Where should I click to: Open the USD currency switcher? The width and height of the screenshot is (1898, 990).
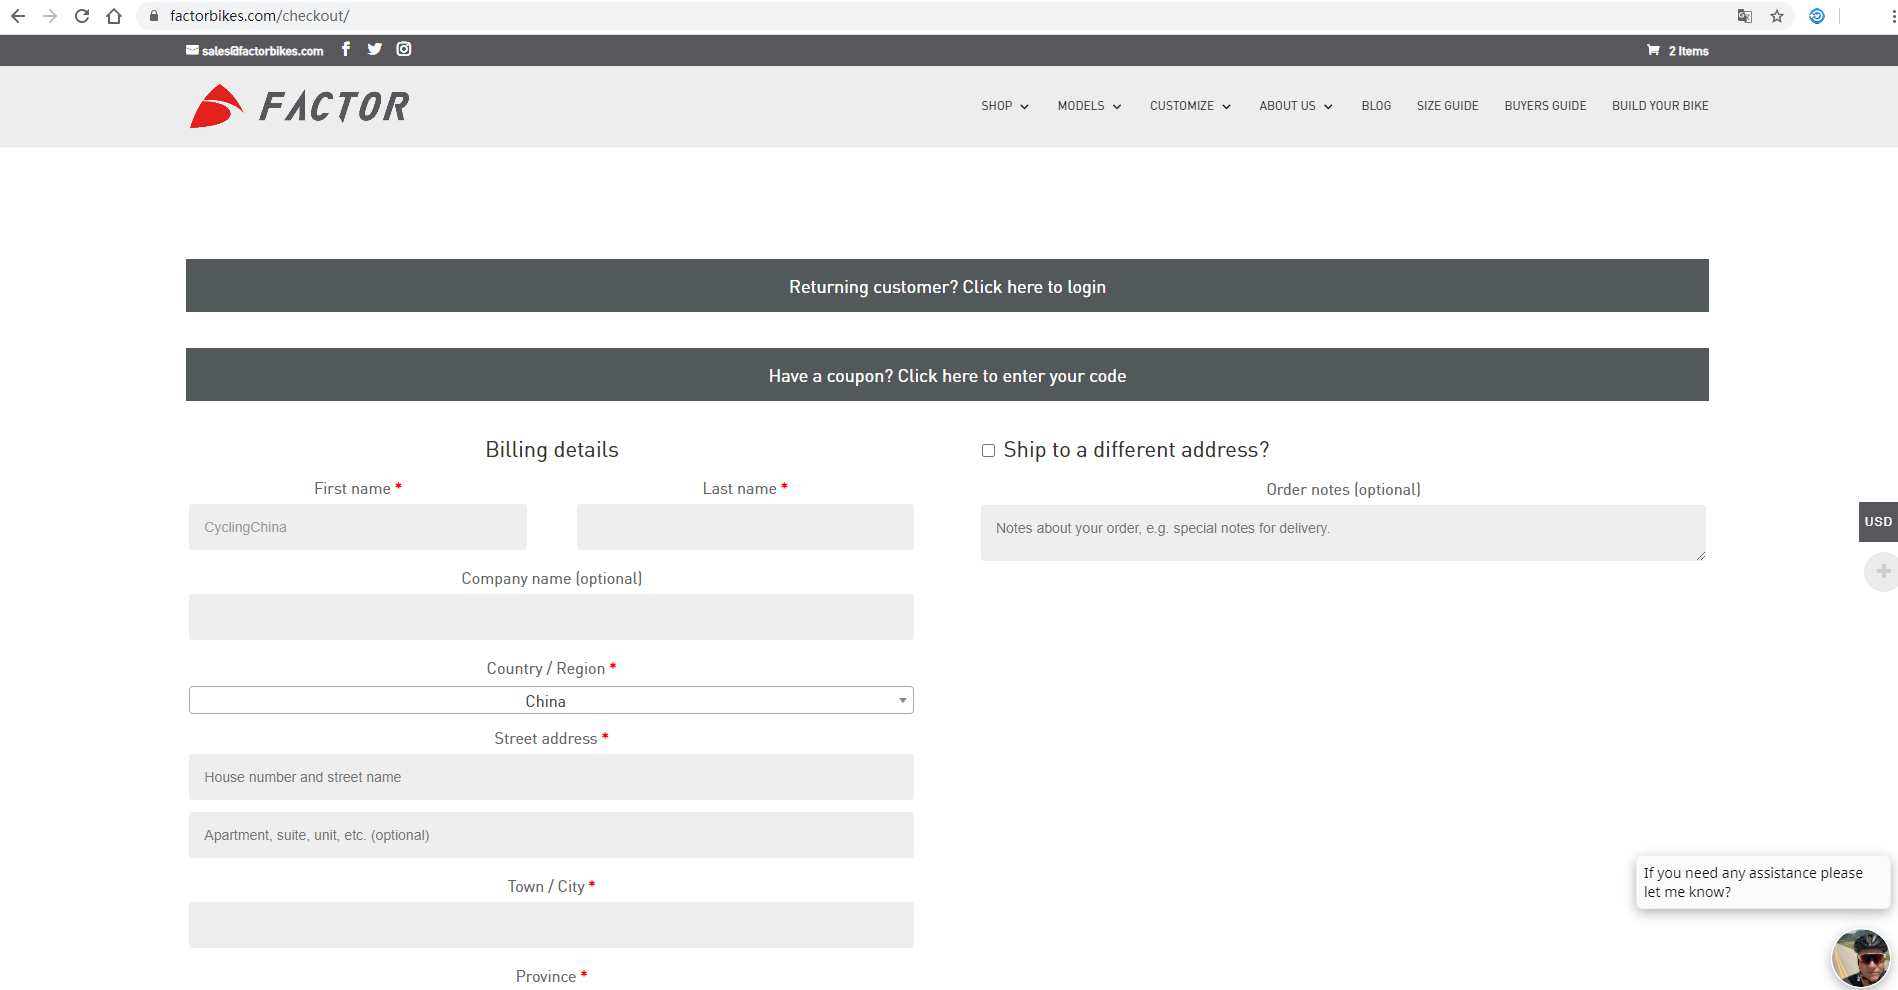point(1878,522)
